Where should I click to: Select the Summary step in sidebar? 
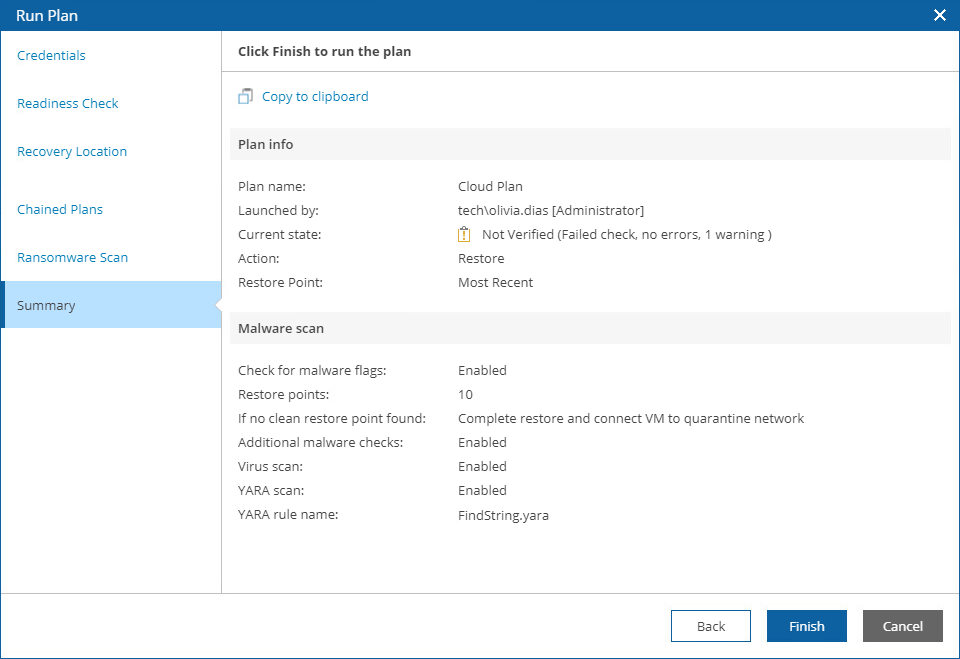pos(46,306)
